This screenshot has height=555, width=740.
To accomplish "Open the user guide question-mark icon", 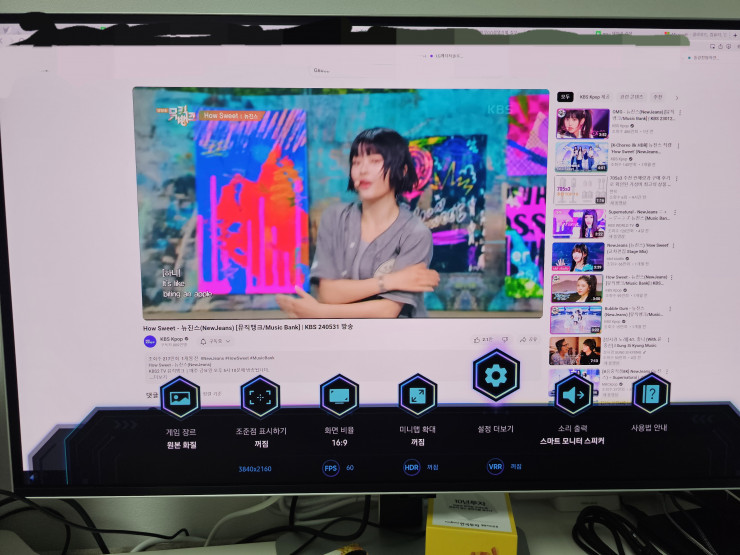I will click(651, 393).
